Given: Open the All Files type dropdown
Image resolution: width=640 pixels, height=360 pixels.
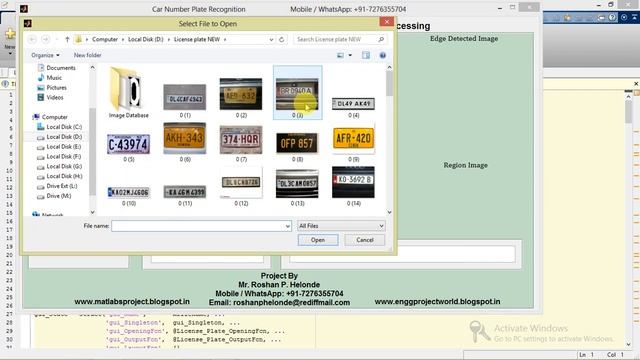Looking at the screenshot, I should tap(341, 226).
